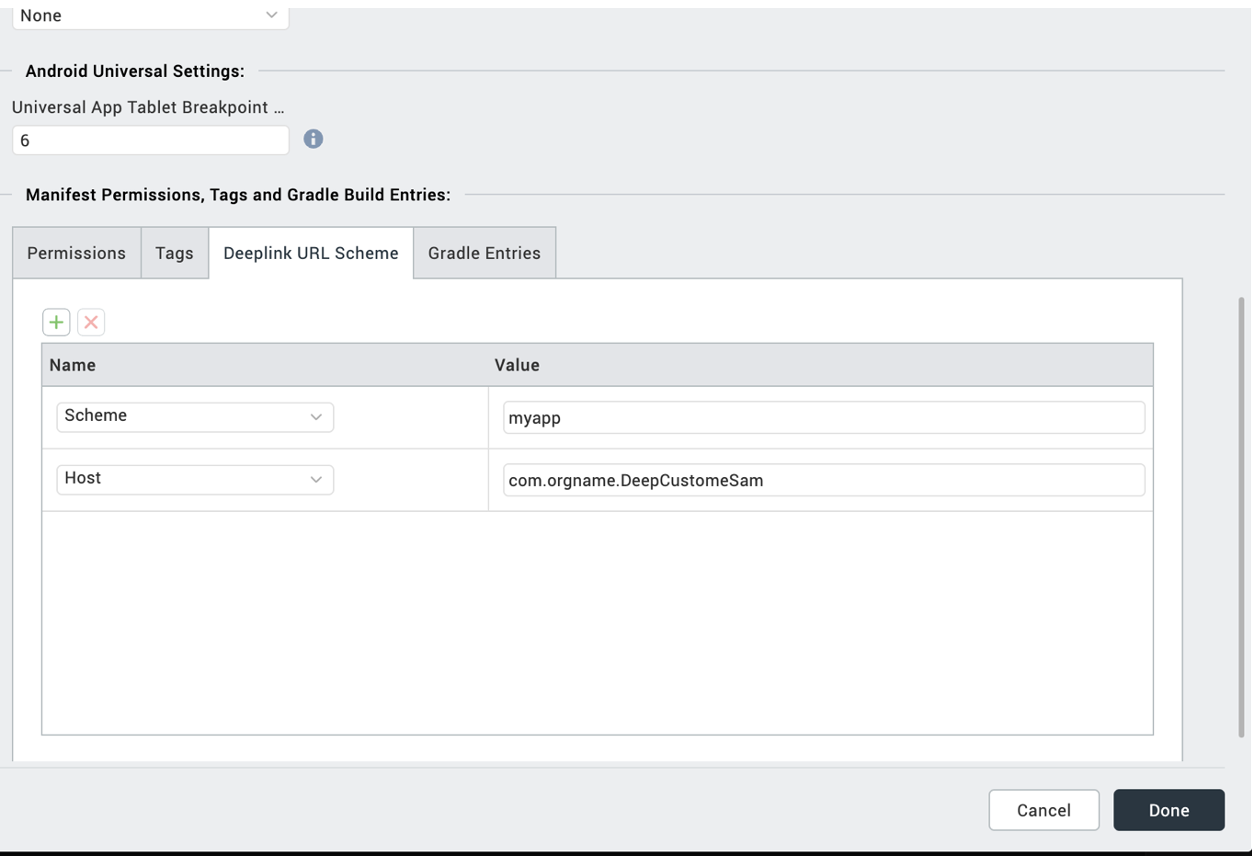Open the Tags tab
Viewport: 1252px width, 866px height.
pyautogui.click(x=174, y=253)
